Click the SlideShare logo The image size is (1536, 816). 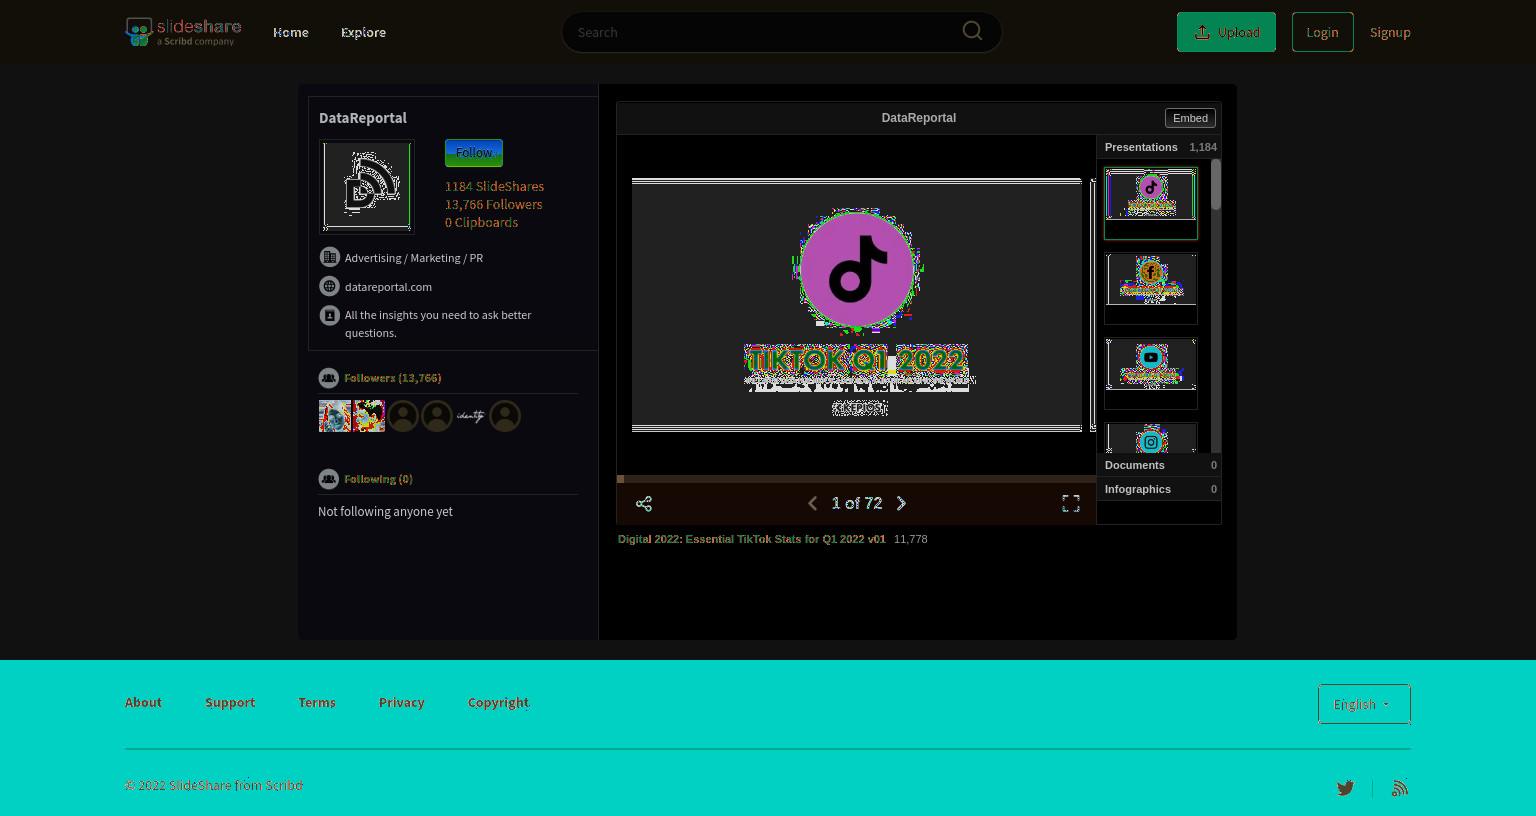[x=183, y=32]
